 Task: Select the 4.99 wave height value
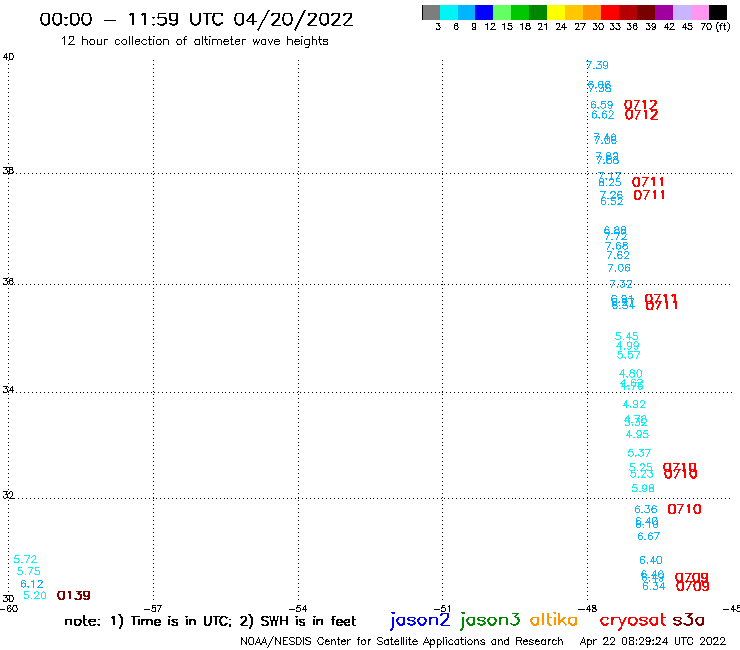[628, 346]
